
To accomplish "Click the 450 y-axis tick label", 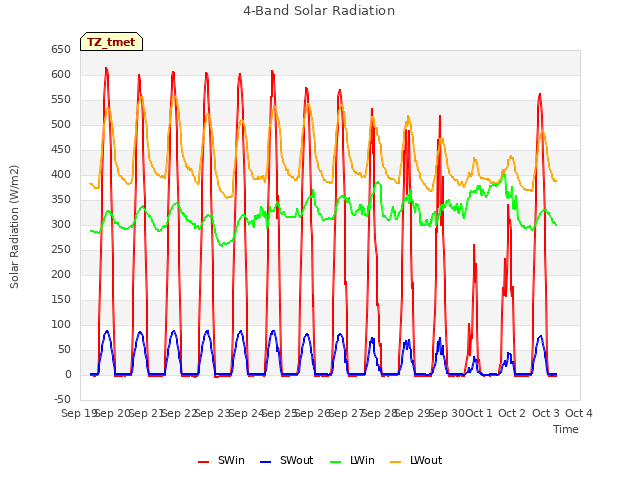I will point(61,150).
